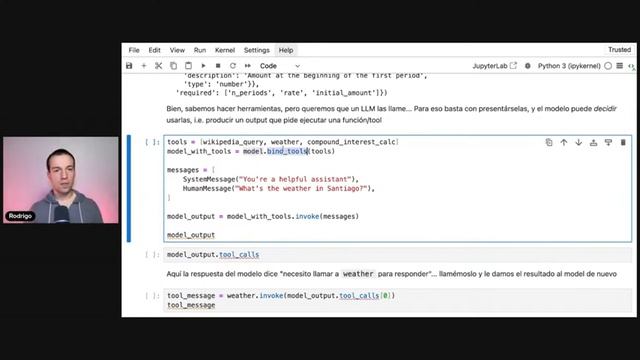Click the 'Rodrigo' name label on video
The width and height of the screenshot is (640, 360).
pyautogui.click(x=20, y=216)
